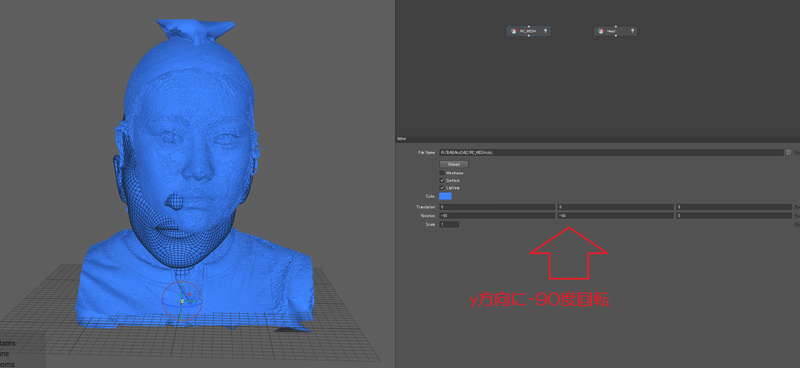
Task: Click the transform gizmo in the viewport
Action: [182, 301]
